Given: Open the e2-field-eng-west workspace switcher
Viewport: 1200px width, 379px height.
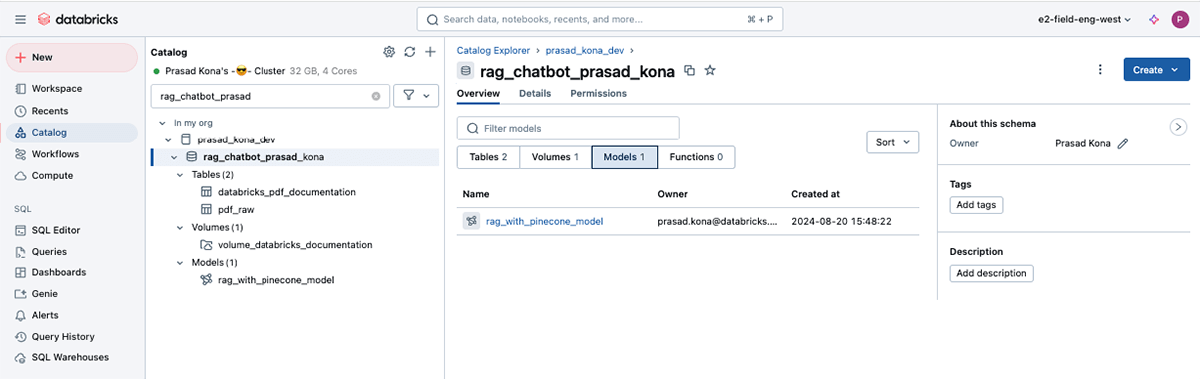Looking at the screenshot, I should pos(1085,19).
